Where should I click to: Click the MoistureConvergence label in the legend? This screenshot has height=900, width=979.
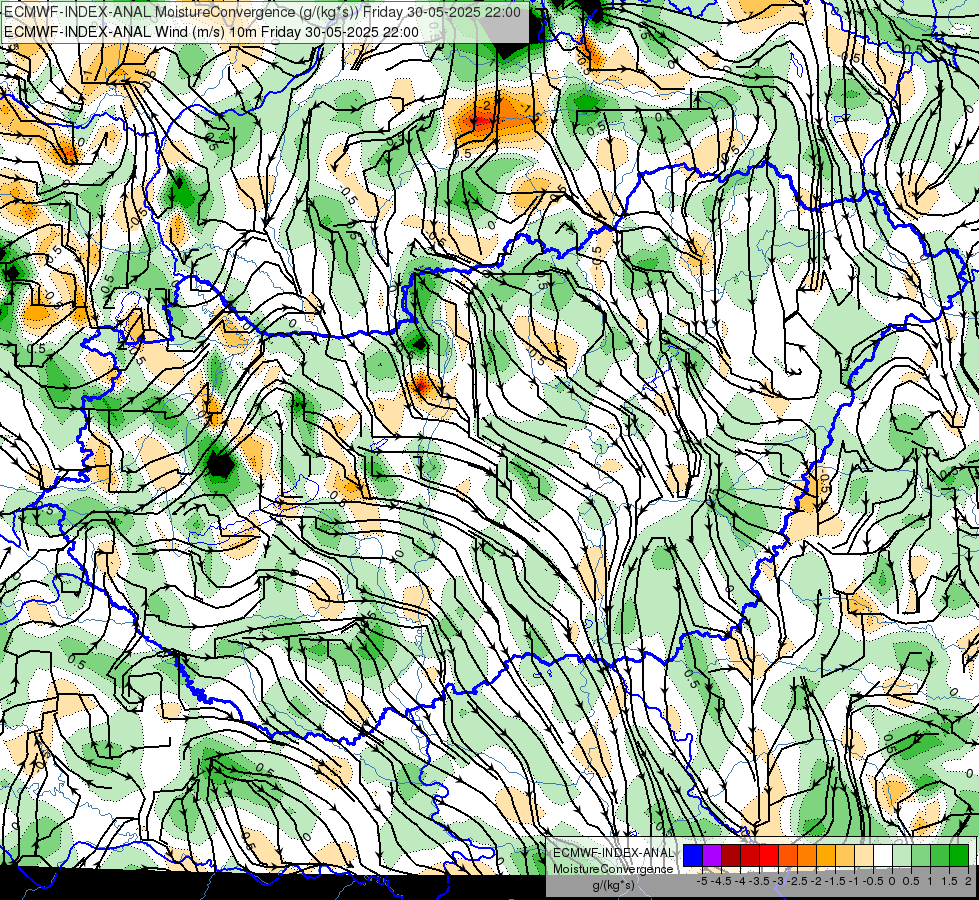click(x=613, y=869)
